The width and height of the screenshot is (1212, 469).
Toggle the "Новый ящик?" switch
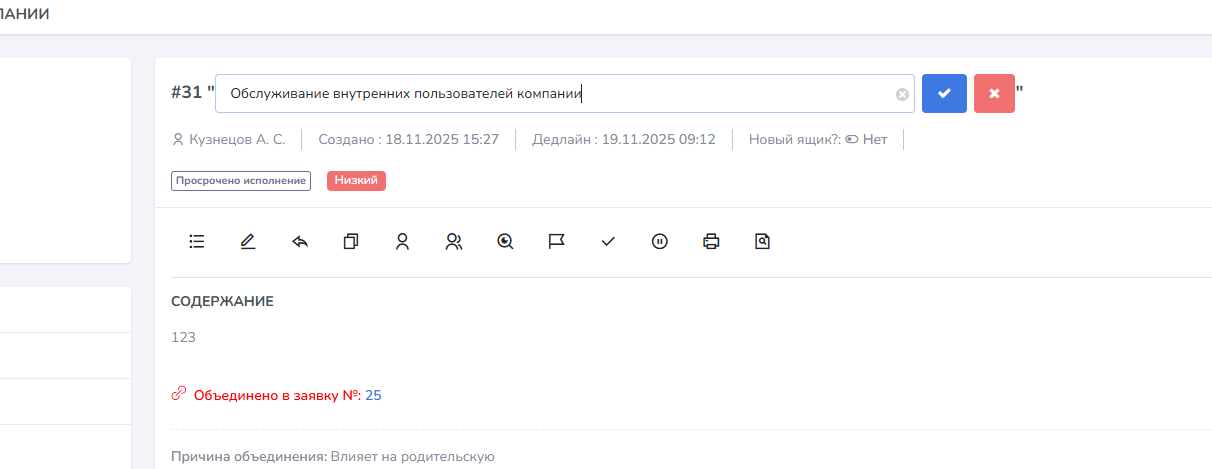(852, 140)
